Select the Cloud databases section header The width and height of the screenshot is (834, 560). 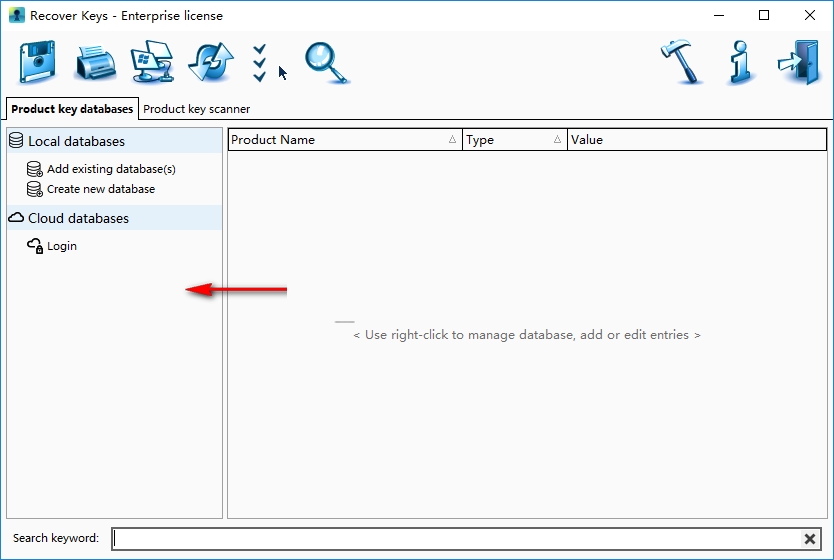point(114,218)
